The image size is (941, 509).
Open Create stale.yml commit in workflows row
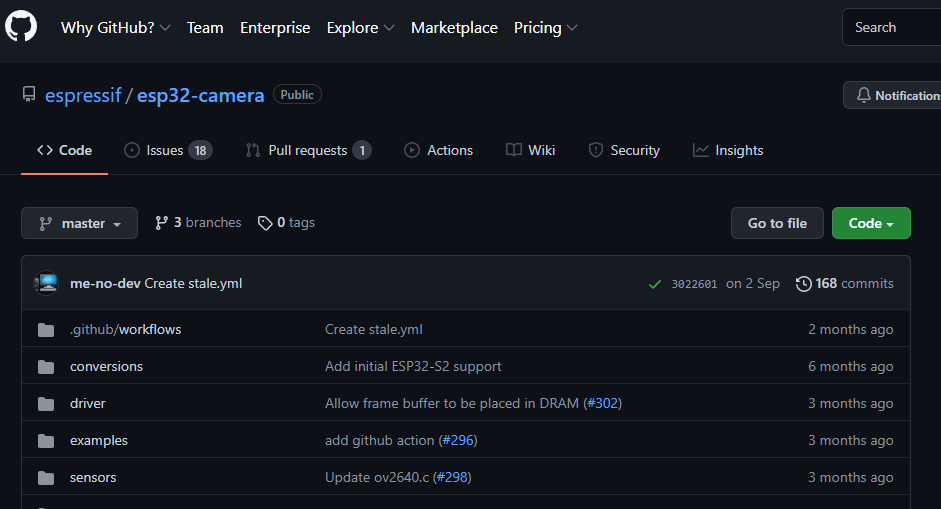tap(373, 330)
